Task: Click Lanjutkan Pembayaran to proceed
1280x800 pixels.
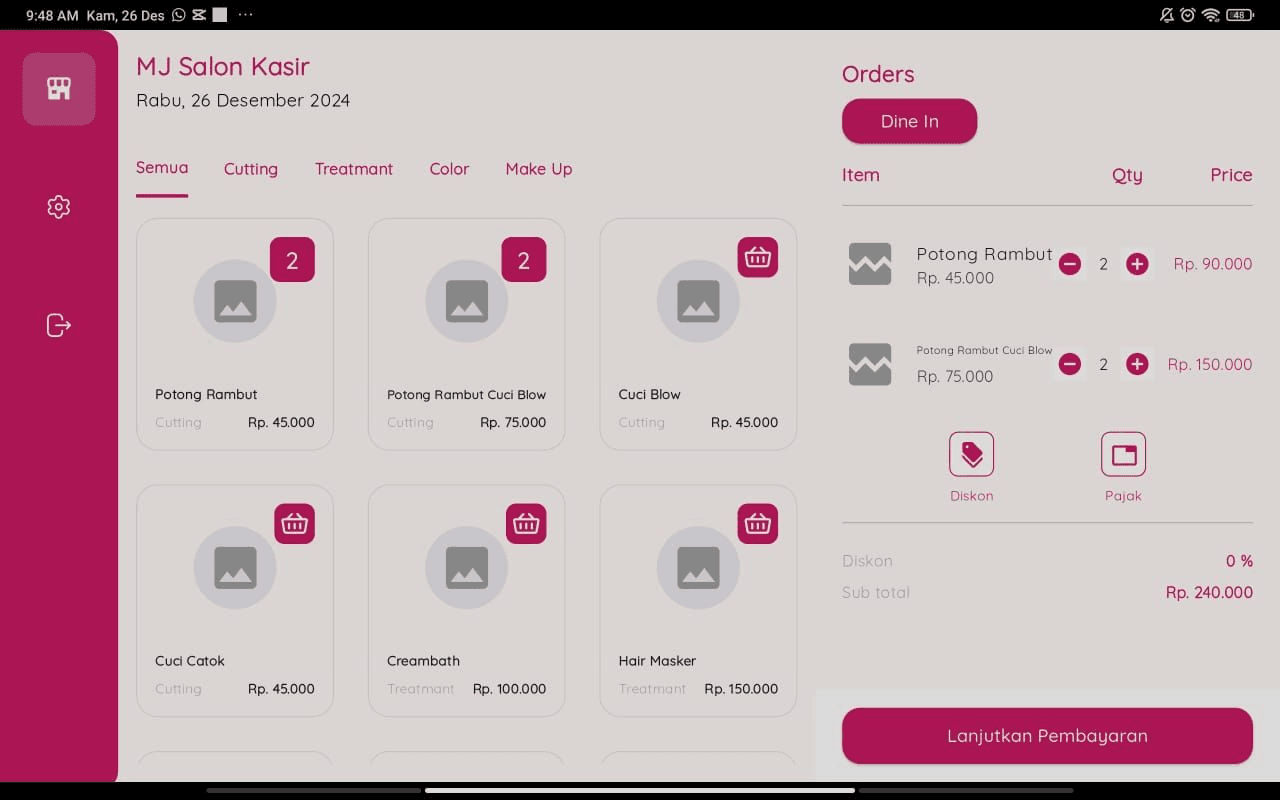Action: 1047,736
